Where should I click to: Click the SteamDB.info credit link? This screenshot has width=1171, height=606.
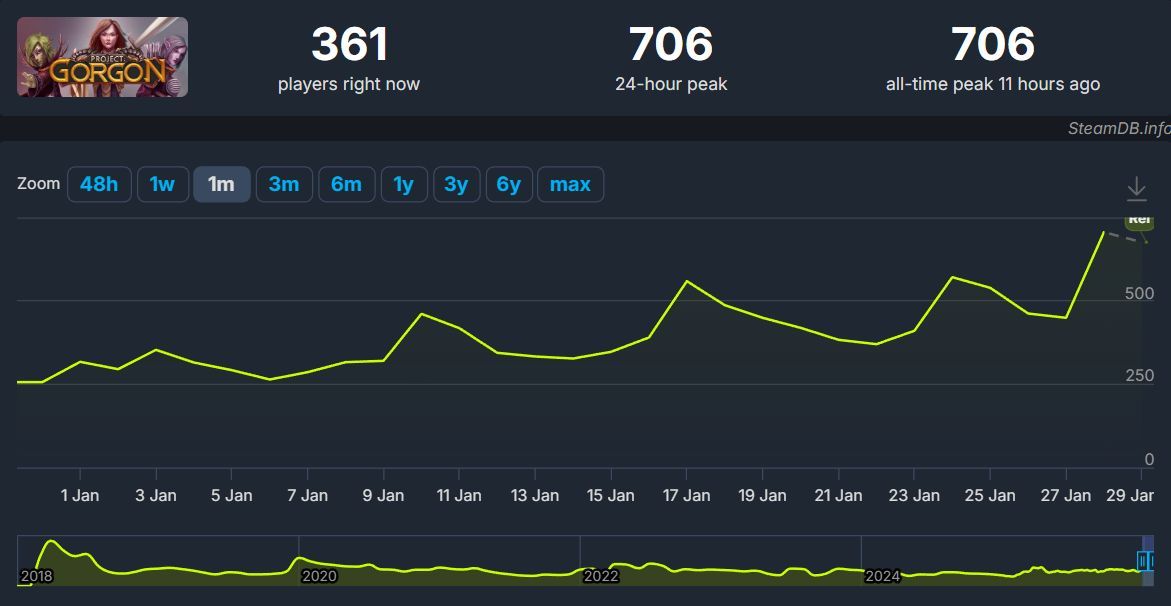point(1118,128)
